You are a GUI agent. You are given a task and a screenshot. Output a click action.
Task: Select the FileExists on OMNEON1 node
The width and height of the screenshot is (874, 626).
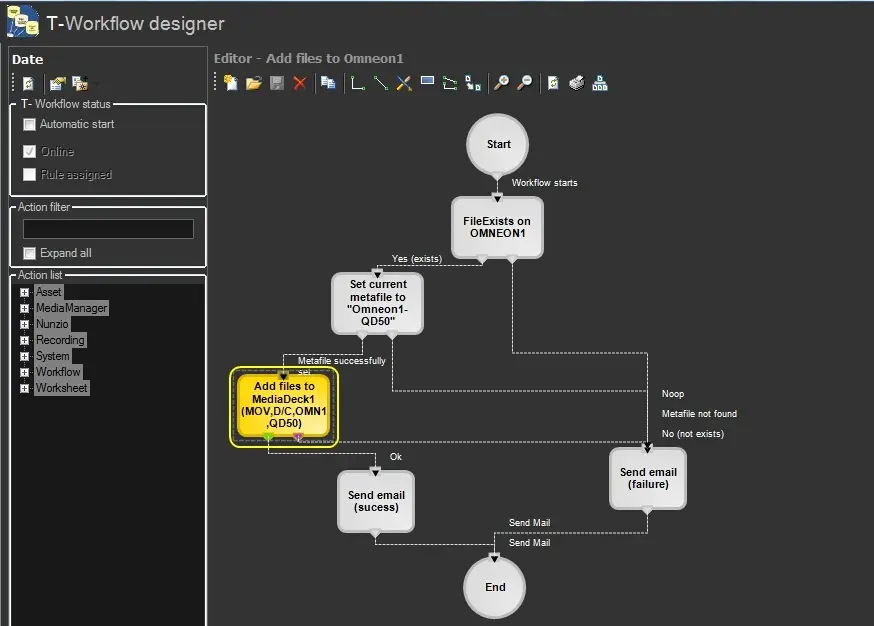pyautogui.click(x=497, y=227)
